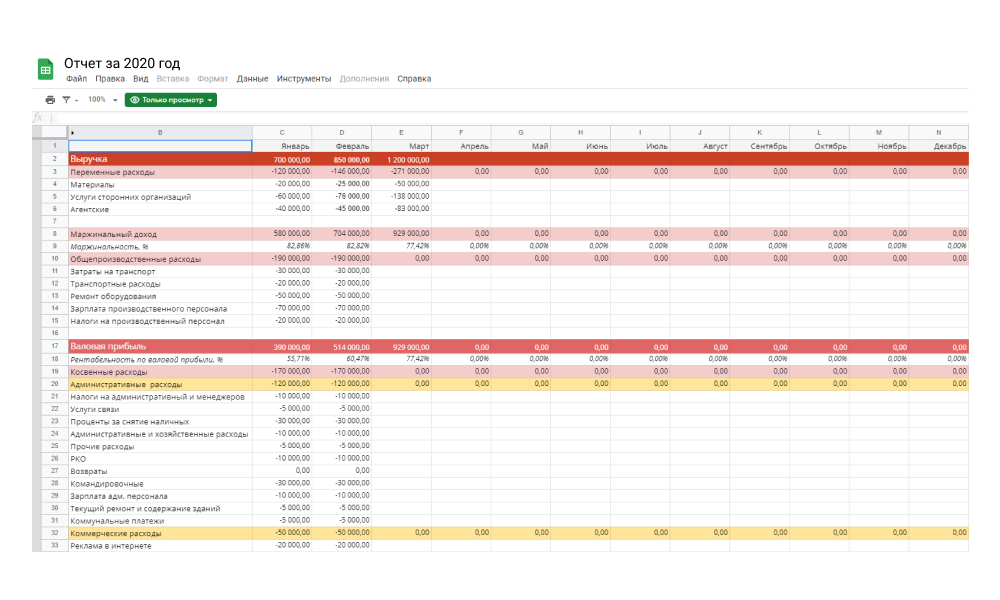Open the Вставка menu
The width and height of the screenshot is (1000, 600).
(x=172, y=78)
